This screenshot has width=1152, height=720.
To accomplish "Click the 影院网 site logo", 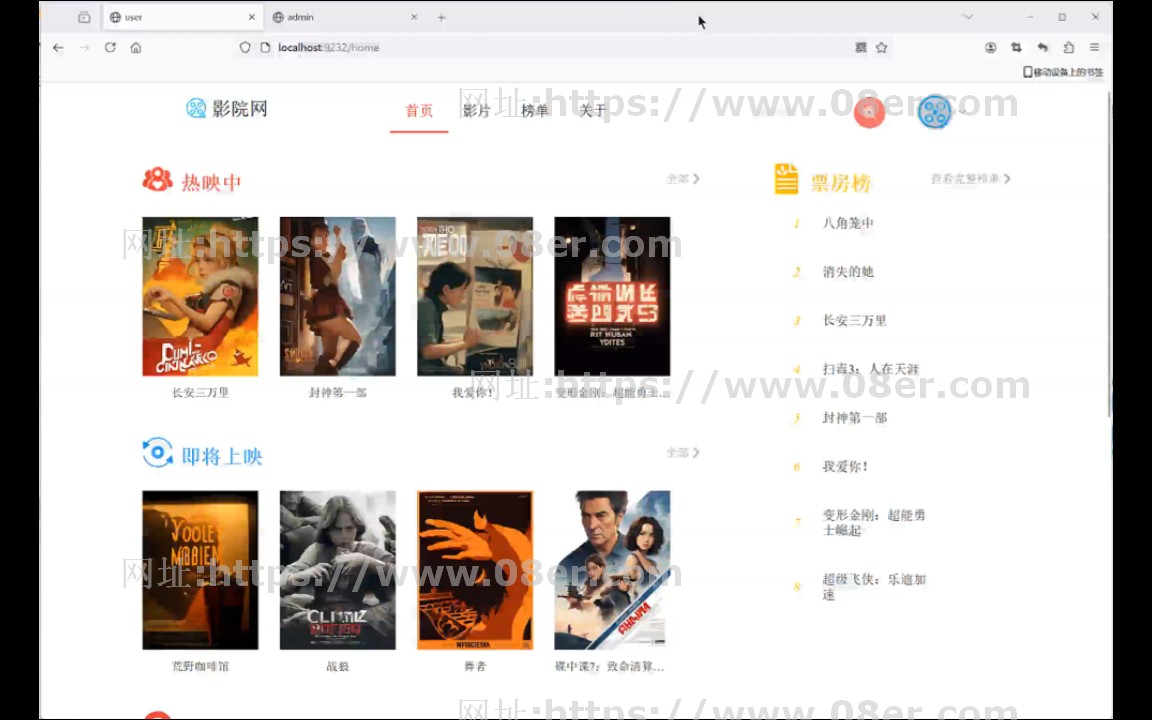I will (226, 109).
